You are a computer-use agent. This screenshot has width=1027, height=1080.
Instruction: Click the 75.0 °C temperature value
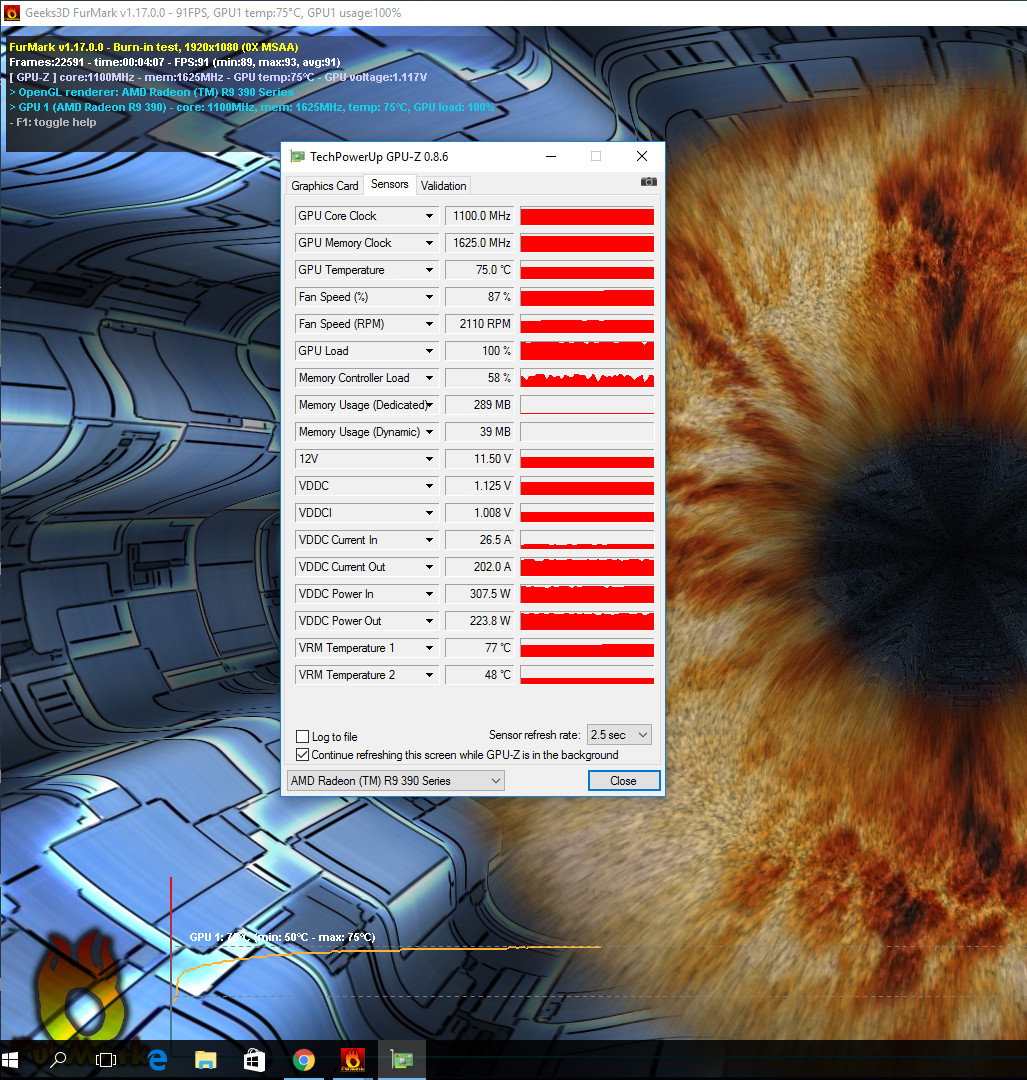coord(480,270)
